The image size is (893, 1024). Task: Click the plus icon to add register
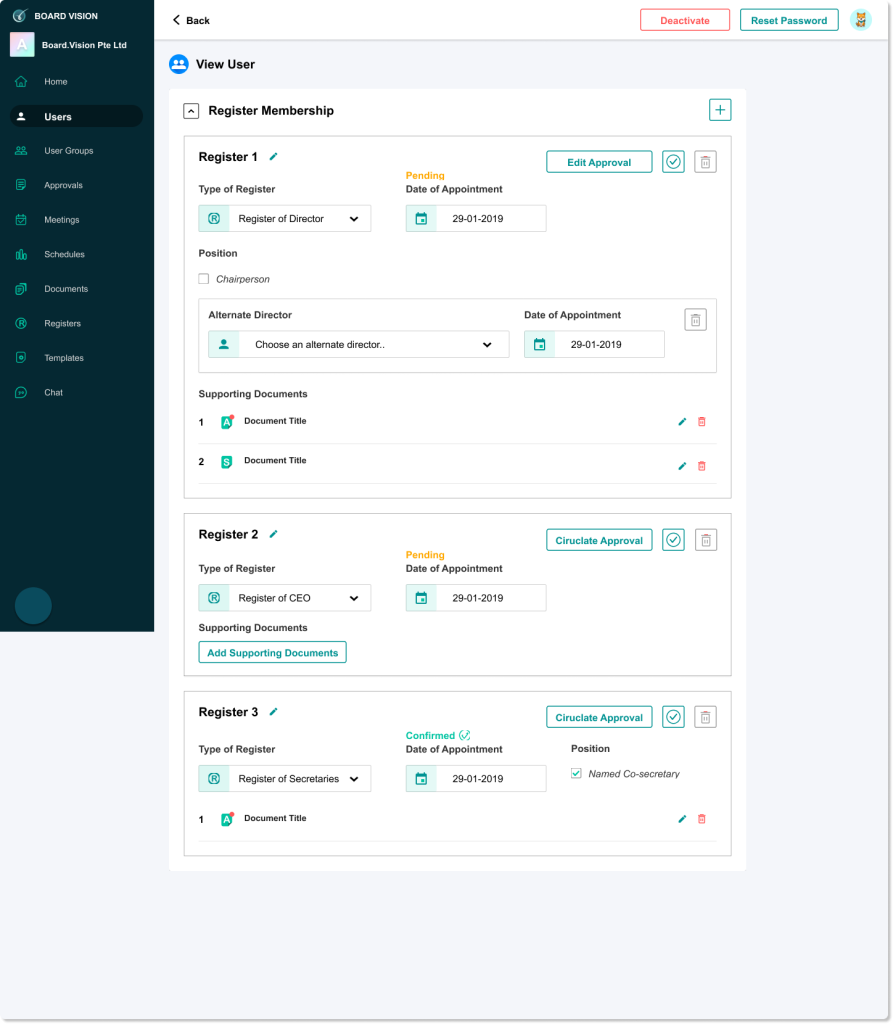coord(719,110)
